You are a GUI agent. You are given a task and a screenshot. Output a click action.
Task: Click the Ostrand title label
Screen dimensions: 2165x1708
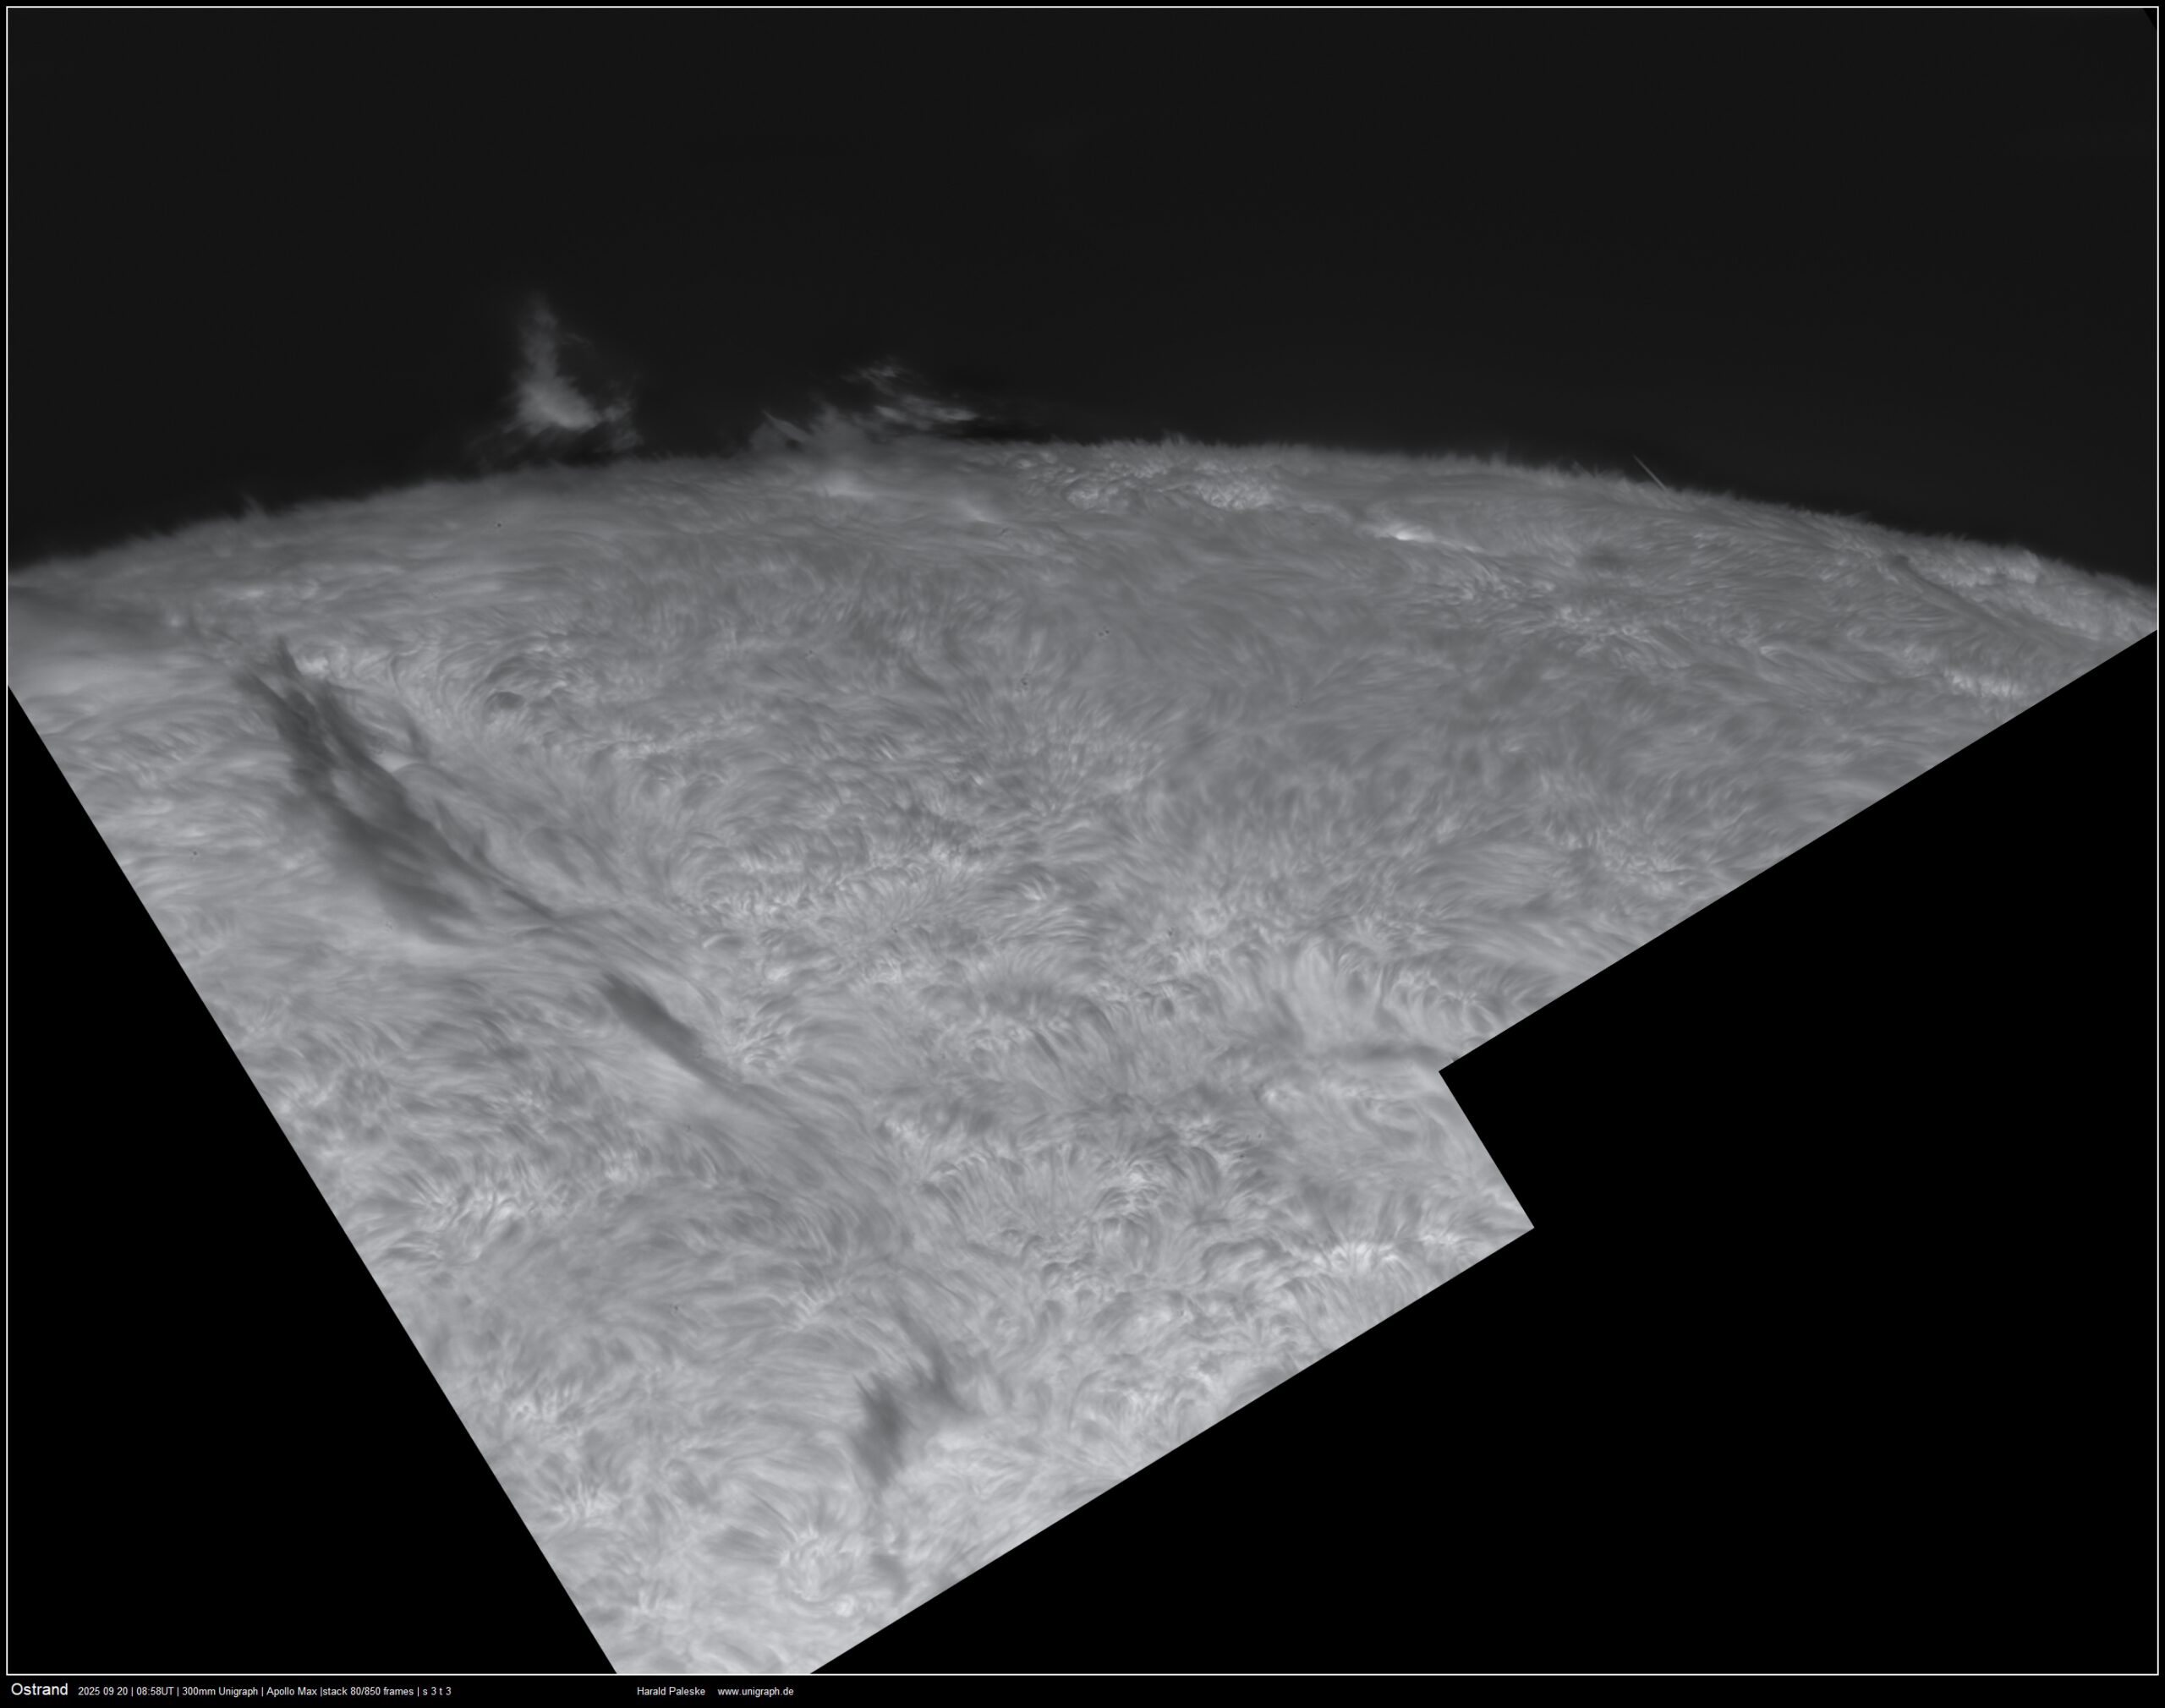click(x=39, y=1690)
